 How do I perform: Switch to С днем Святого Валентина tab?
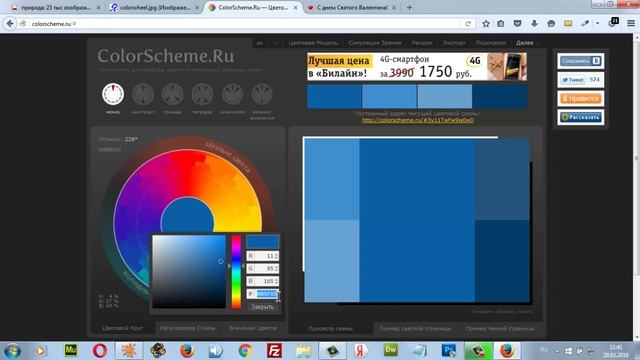352,7
